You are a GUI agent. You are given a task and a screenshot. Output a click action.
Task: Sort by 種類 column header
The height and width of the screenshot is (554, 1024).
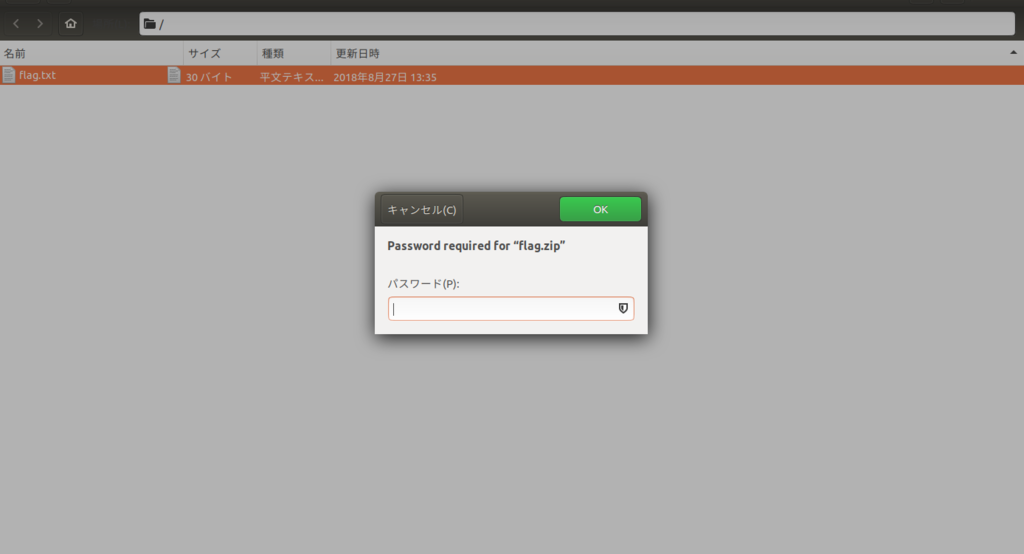(x=294, y=54)
